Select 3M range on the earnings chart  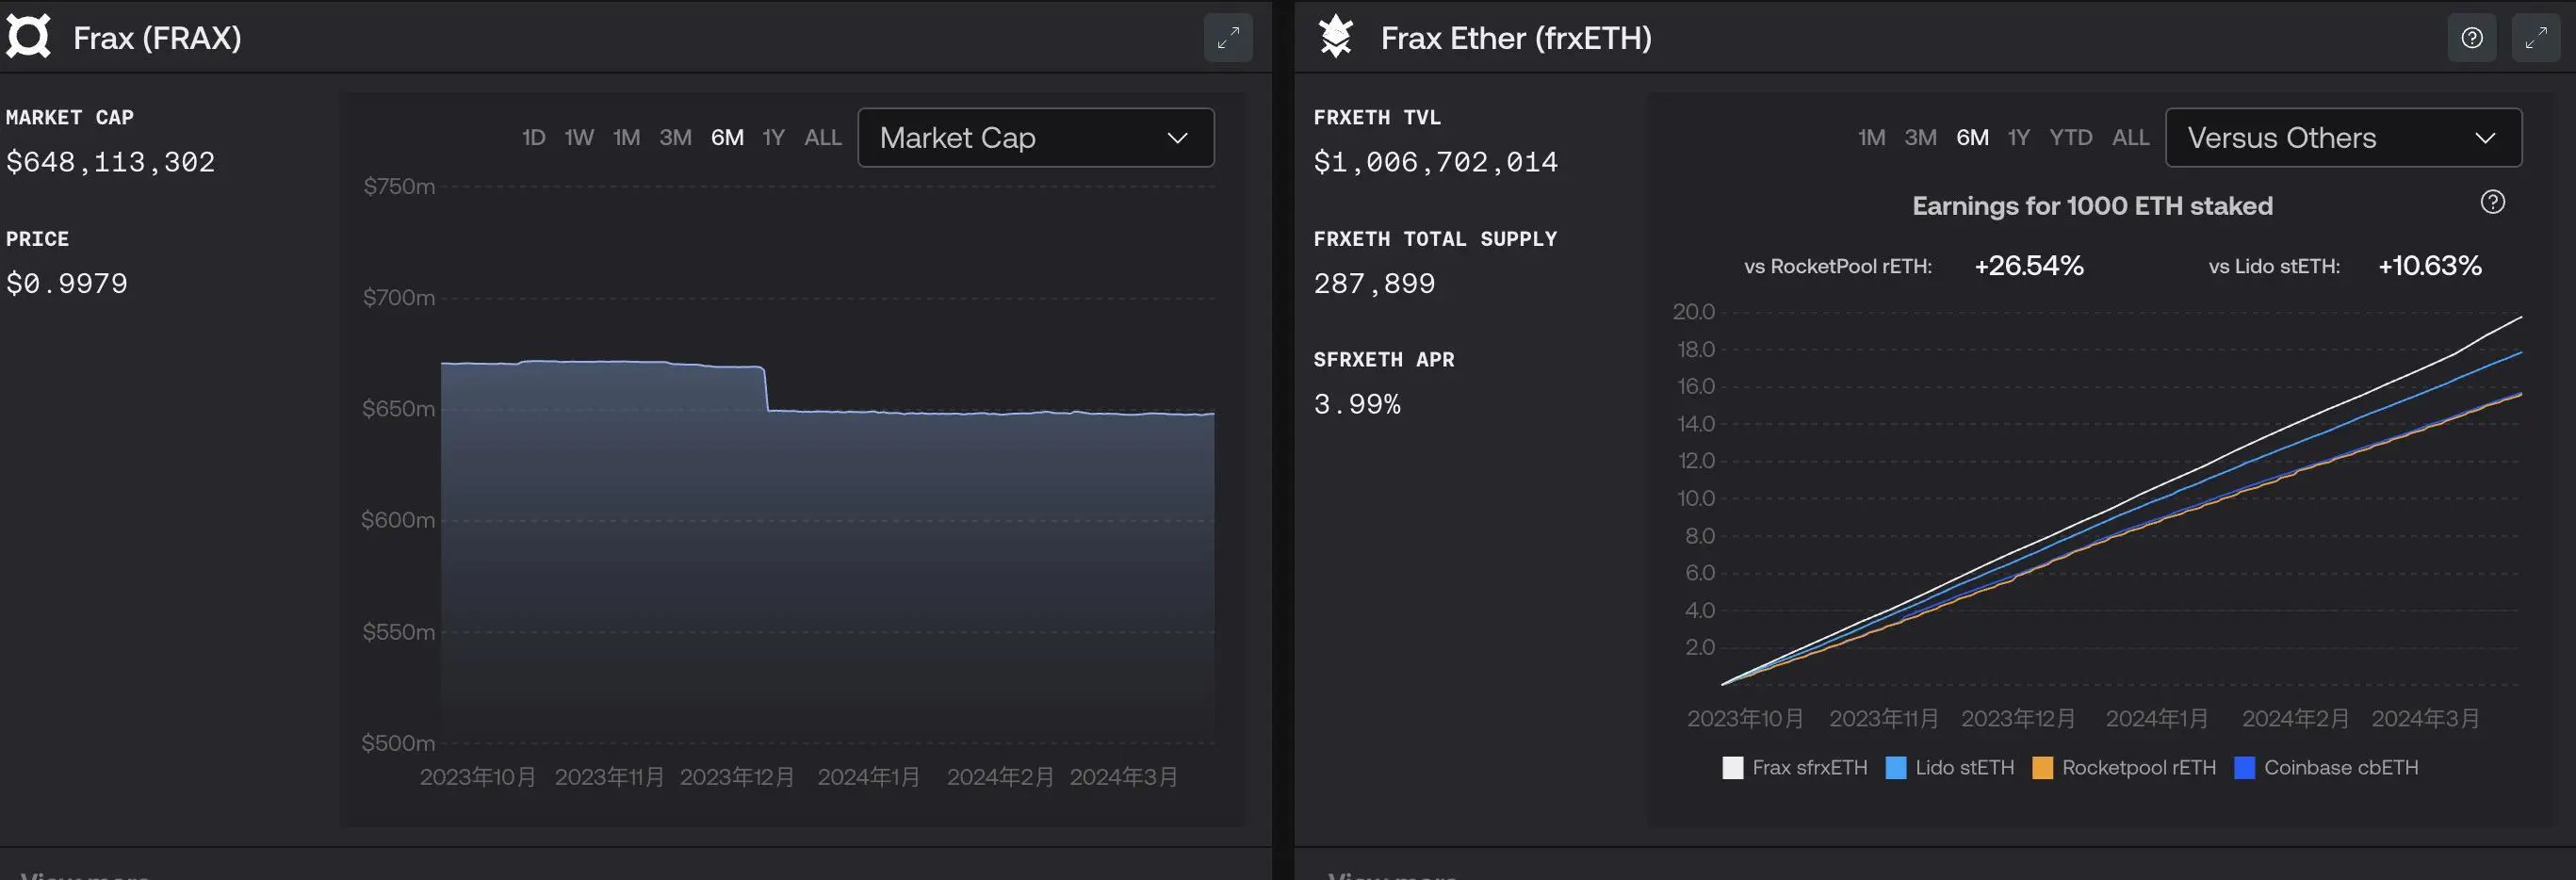[x=1919, y=137]
